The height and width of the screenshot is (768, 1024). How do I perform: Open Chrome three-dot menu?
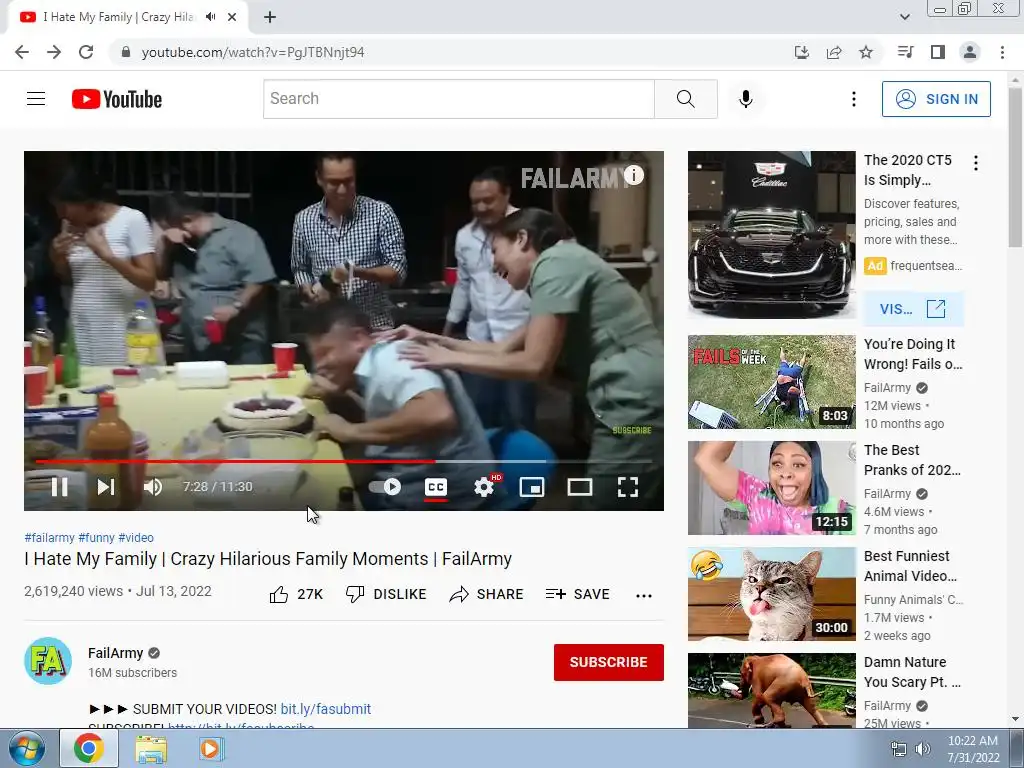click(1002, 52)
